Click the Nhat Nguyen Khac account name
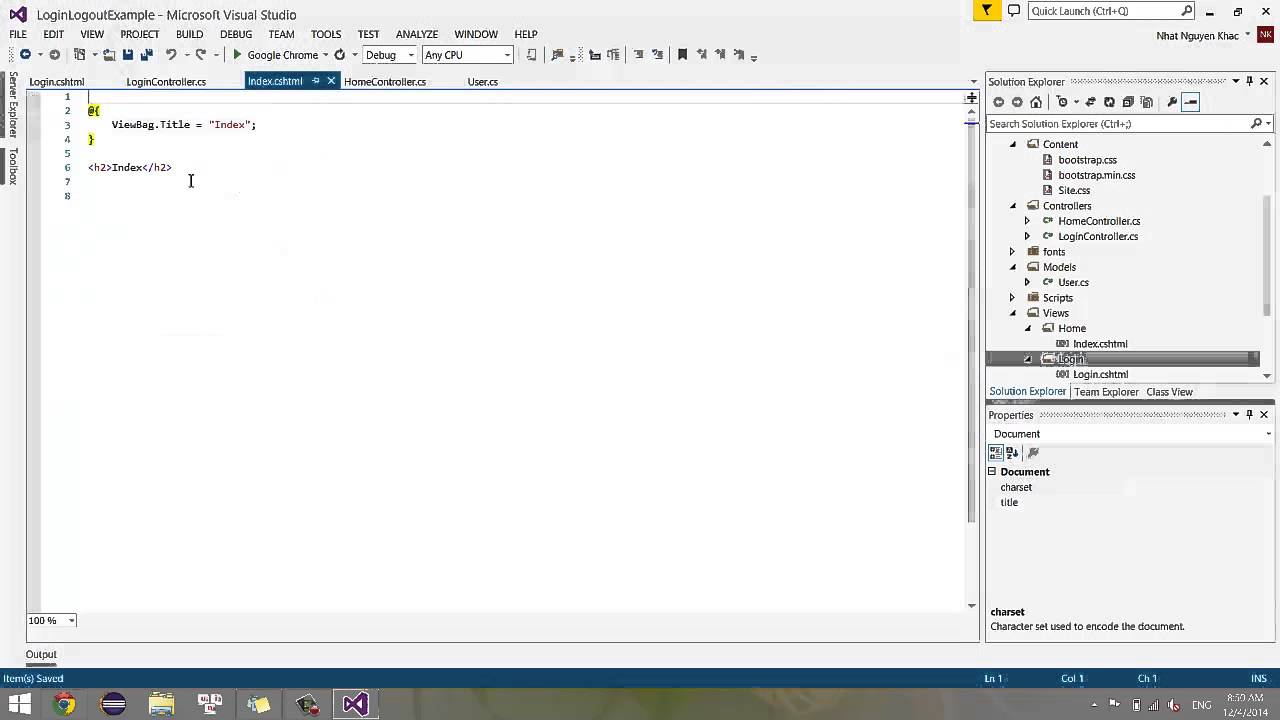1280x720 pixels. (1197, 36)
